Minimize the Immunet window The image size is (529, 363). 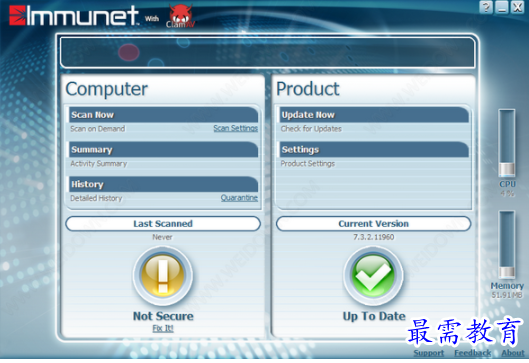(501, 7)
